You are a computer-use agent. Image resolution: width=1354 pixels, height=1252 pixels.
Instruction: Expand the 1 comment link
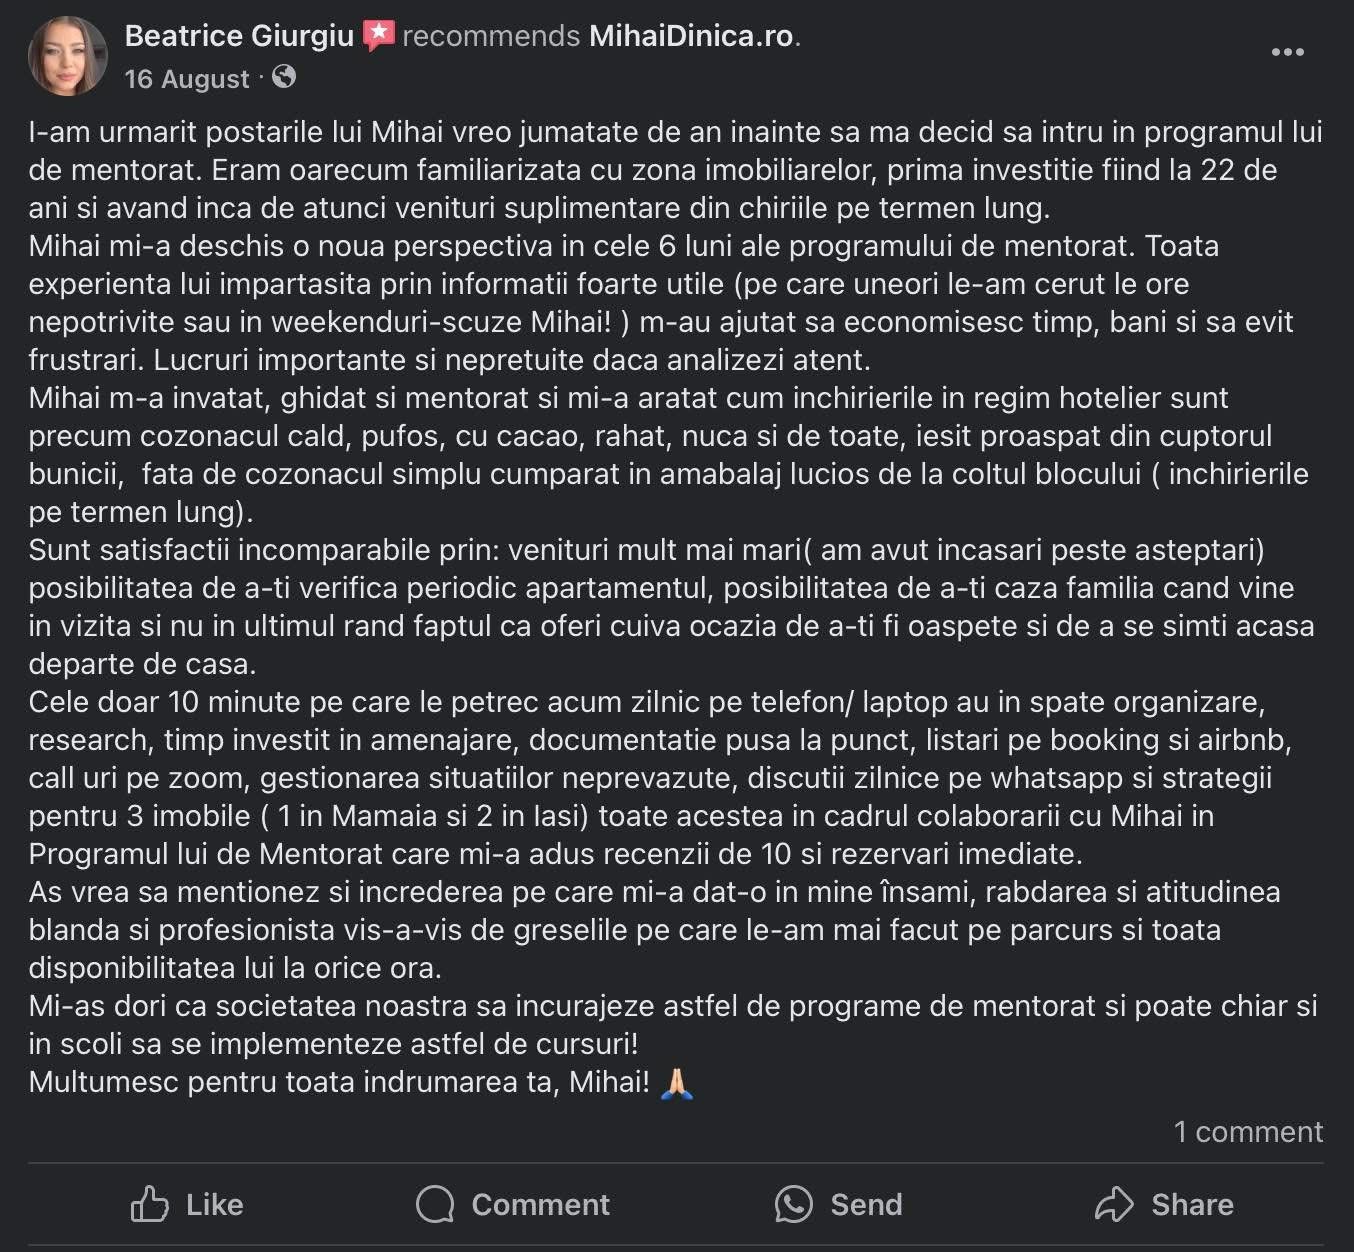pos(1247,1132)
